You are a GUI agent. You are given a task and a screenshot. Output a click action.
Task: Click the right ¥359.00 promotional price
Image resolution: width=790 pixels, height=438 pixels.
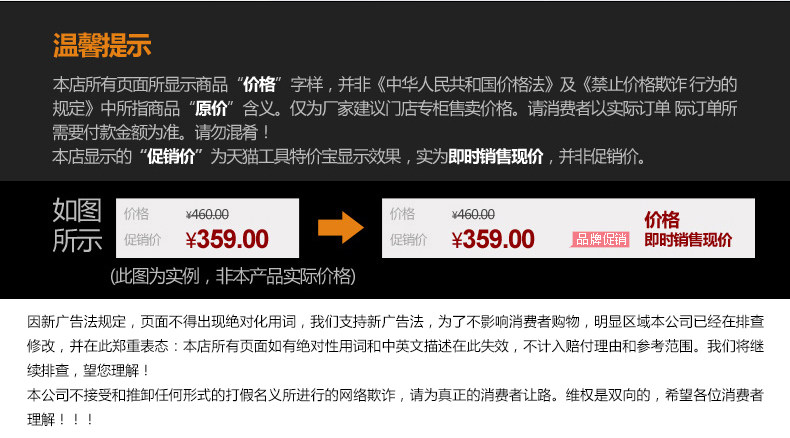[493, 239]
